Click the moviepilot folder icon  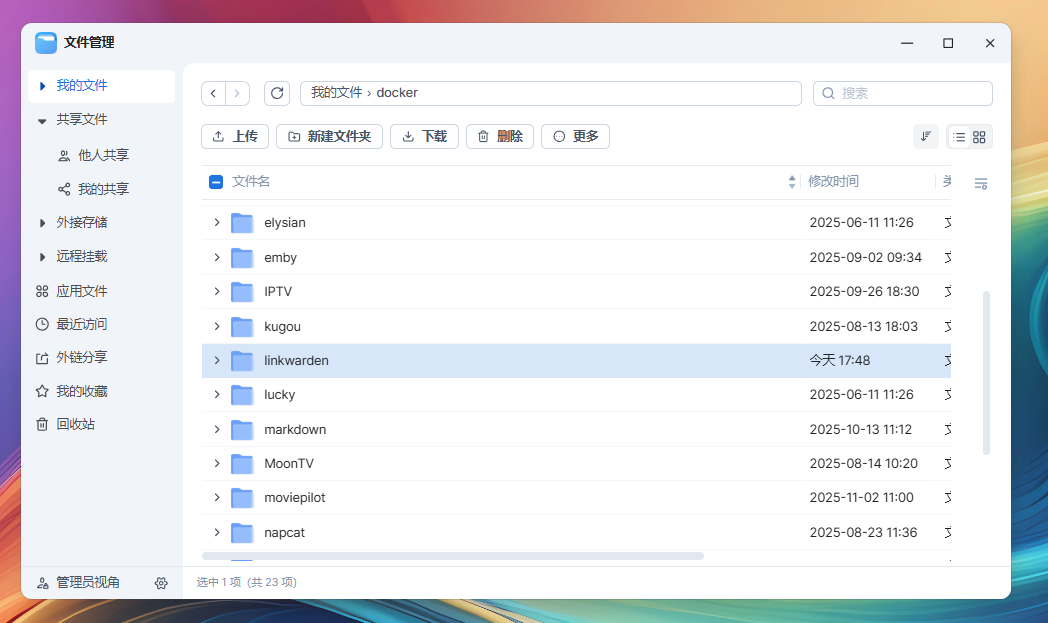pyautogui.click(x=242, y=497)
